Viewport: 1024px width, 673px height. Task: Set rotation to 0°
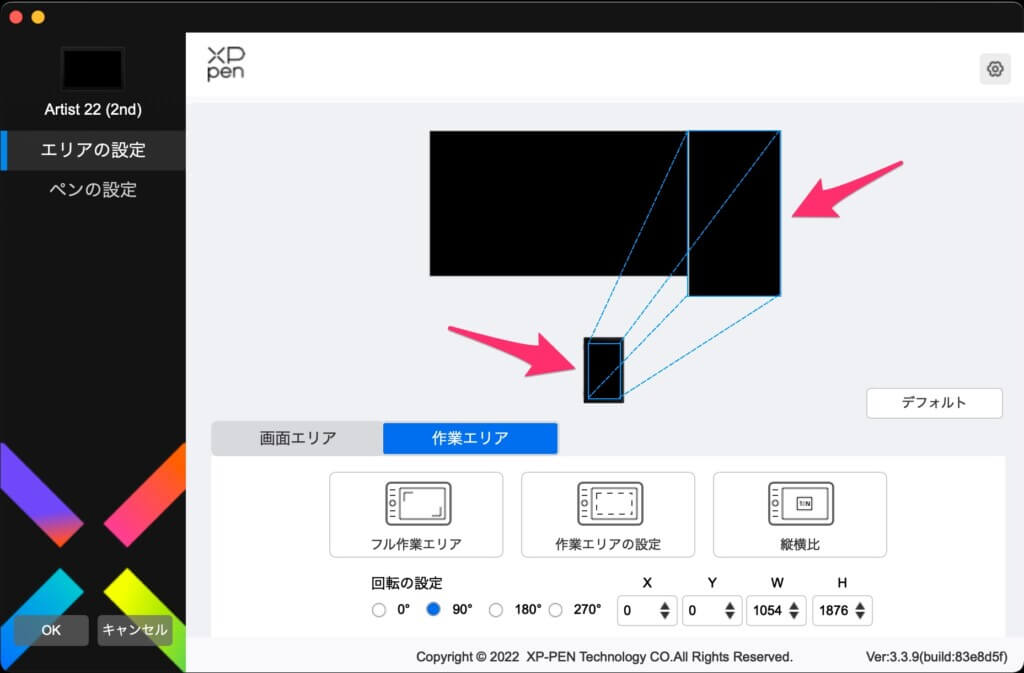coord(379,610)
